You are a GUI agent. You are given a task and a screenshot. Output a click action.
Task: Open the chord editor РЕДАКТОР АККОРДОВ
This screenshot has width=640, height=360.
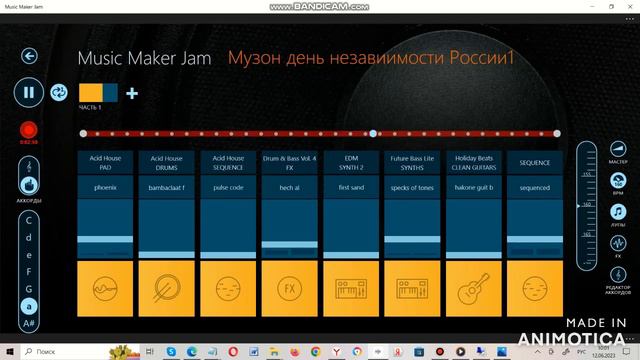point(618,275)
